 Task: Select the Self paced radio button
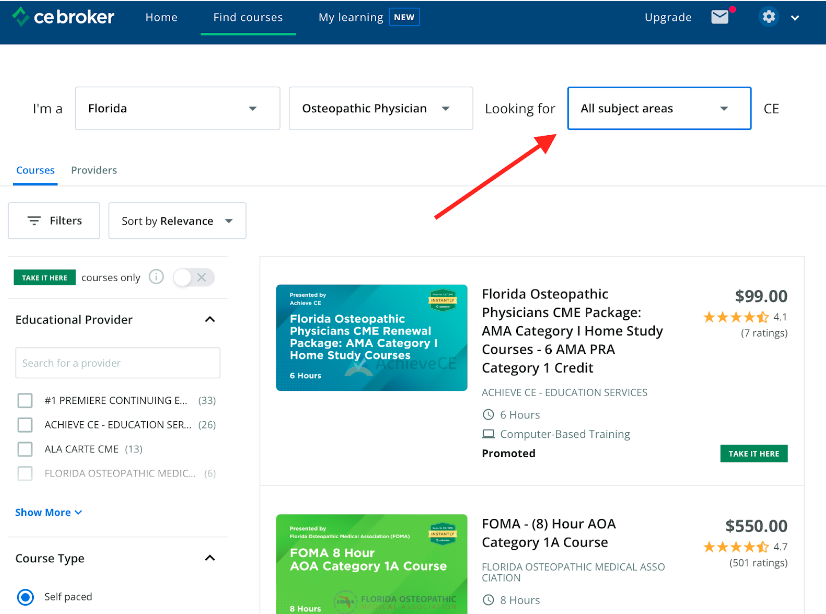click(x=25, y=597)
